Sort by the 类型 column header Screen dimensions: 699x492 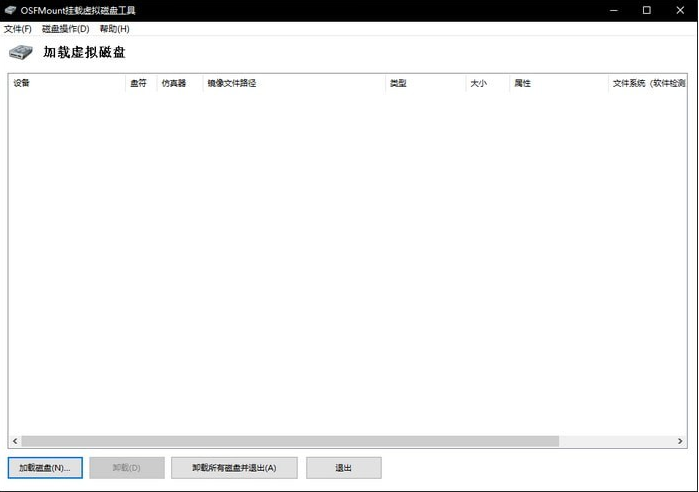pos(425,83)
